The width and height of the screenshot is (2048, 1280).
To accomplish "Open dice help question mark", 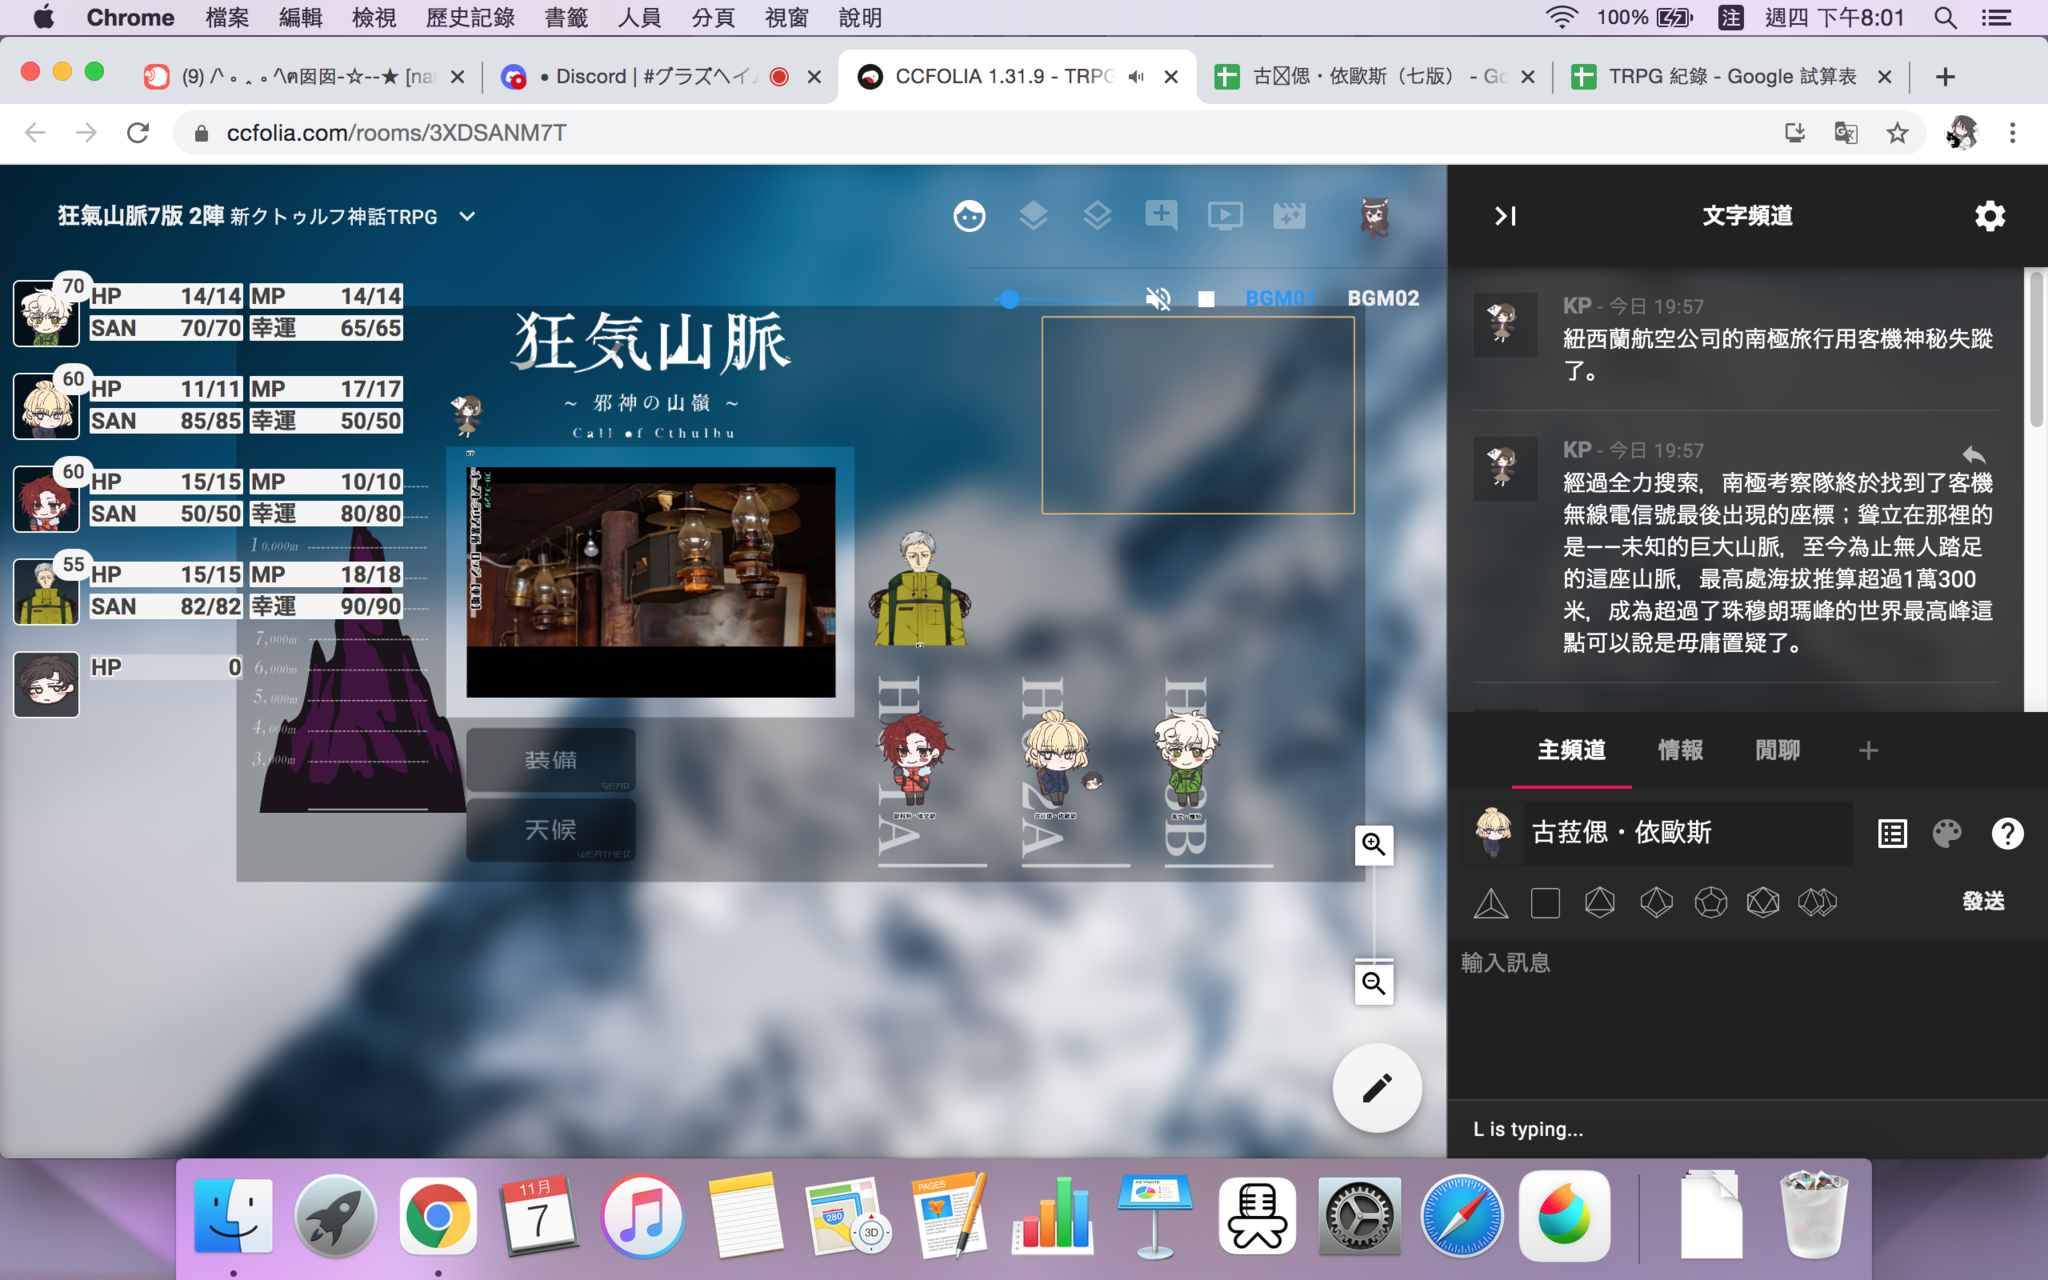I will click(2007, 833).
